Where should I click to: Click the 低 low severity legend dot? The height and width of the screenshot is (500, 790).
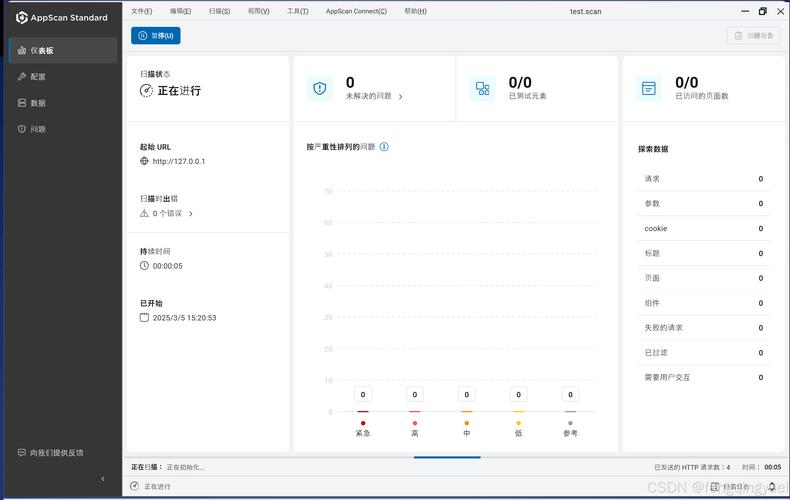point(518,423)
